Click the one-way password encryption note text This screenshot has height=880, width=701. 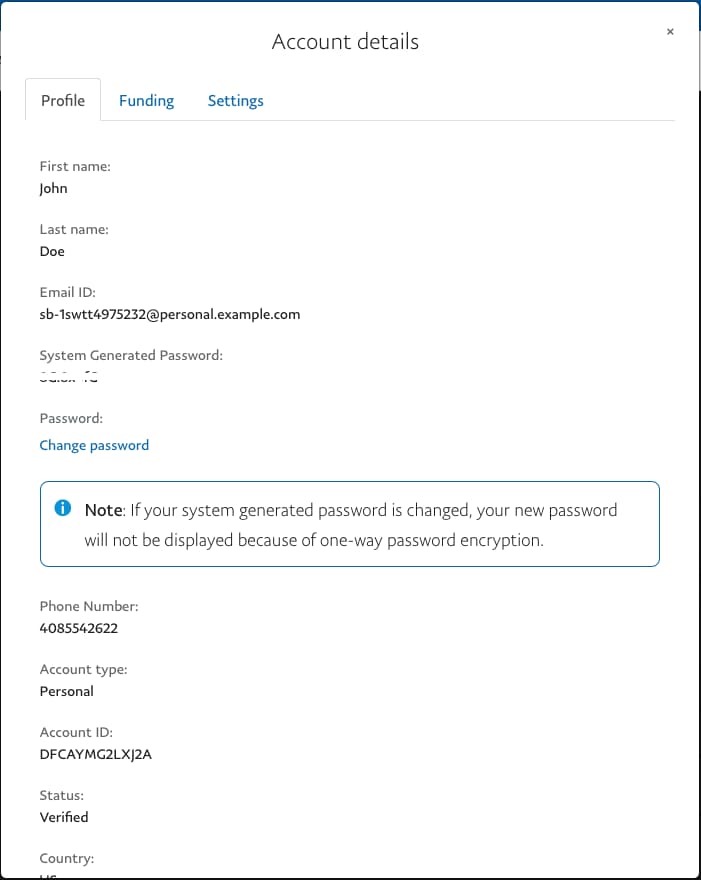coord(351,525)
